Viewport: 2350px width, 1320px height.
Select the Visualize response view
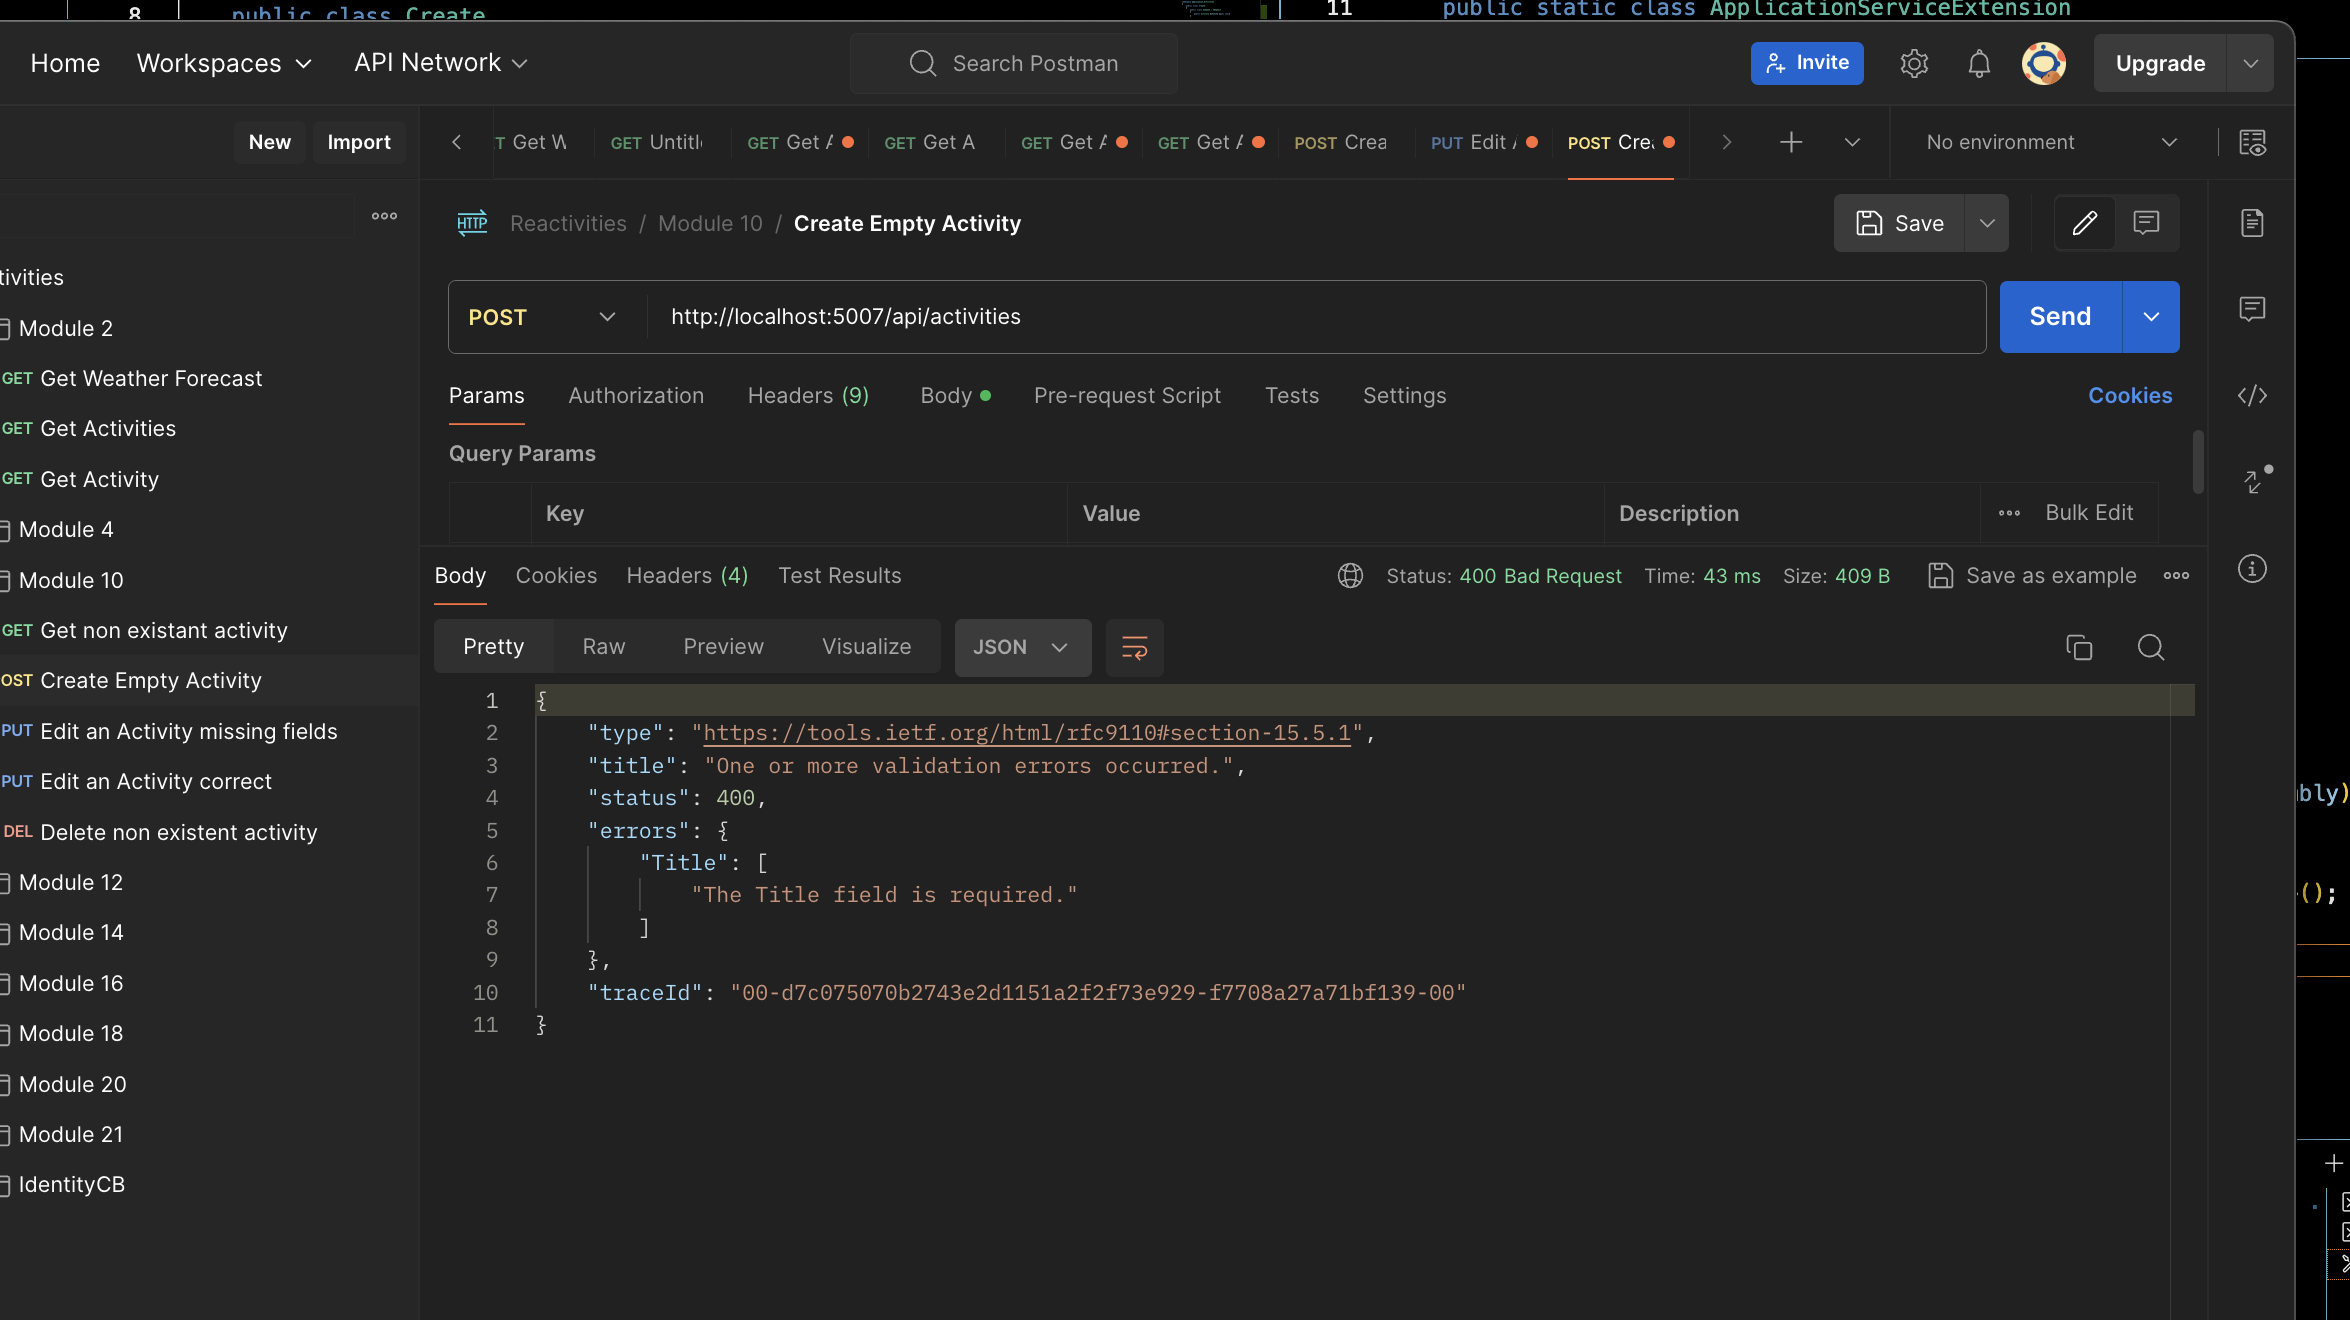coord(866,647)
